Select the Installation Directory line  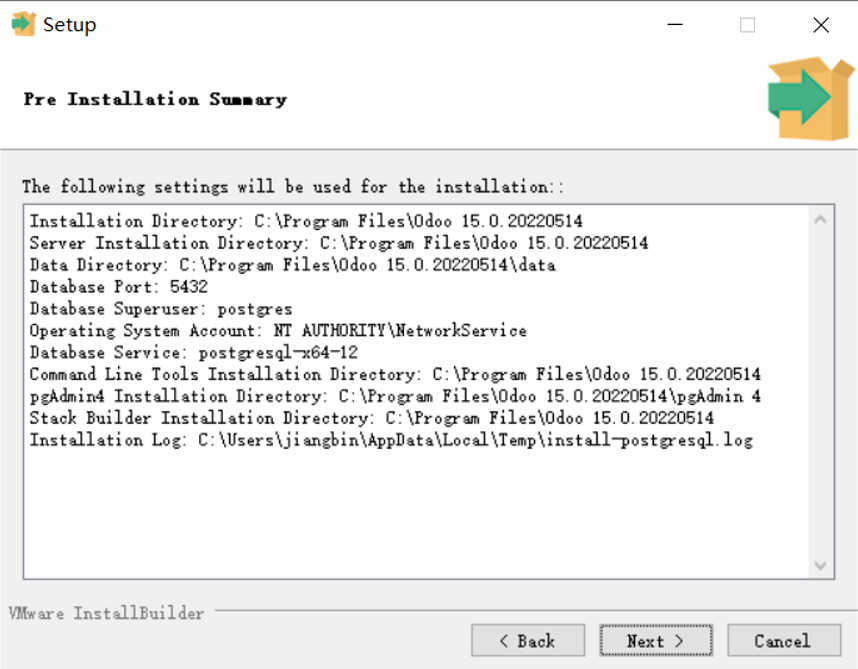pyautogui.click(x=306, y=221)
